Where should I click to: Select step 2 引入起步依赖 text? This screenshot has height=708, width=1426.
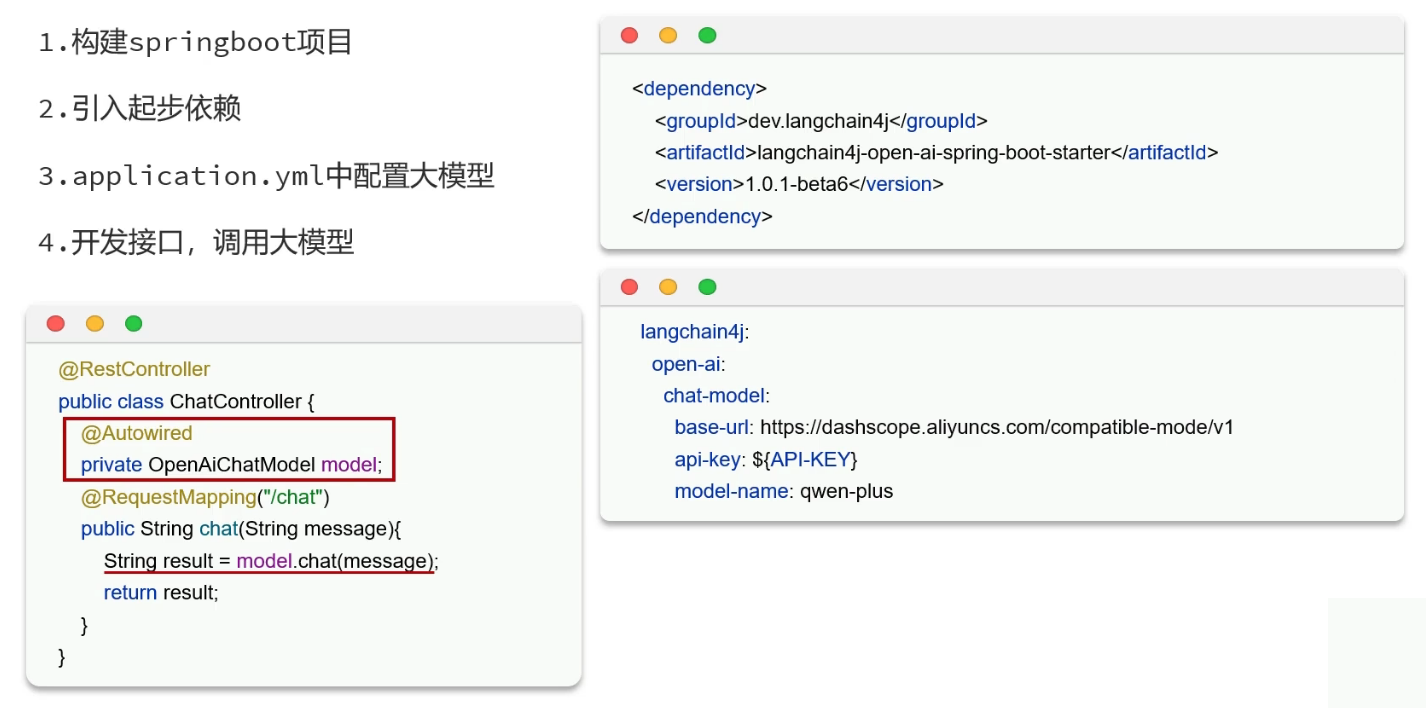[x=140, y=108]
